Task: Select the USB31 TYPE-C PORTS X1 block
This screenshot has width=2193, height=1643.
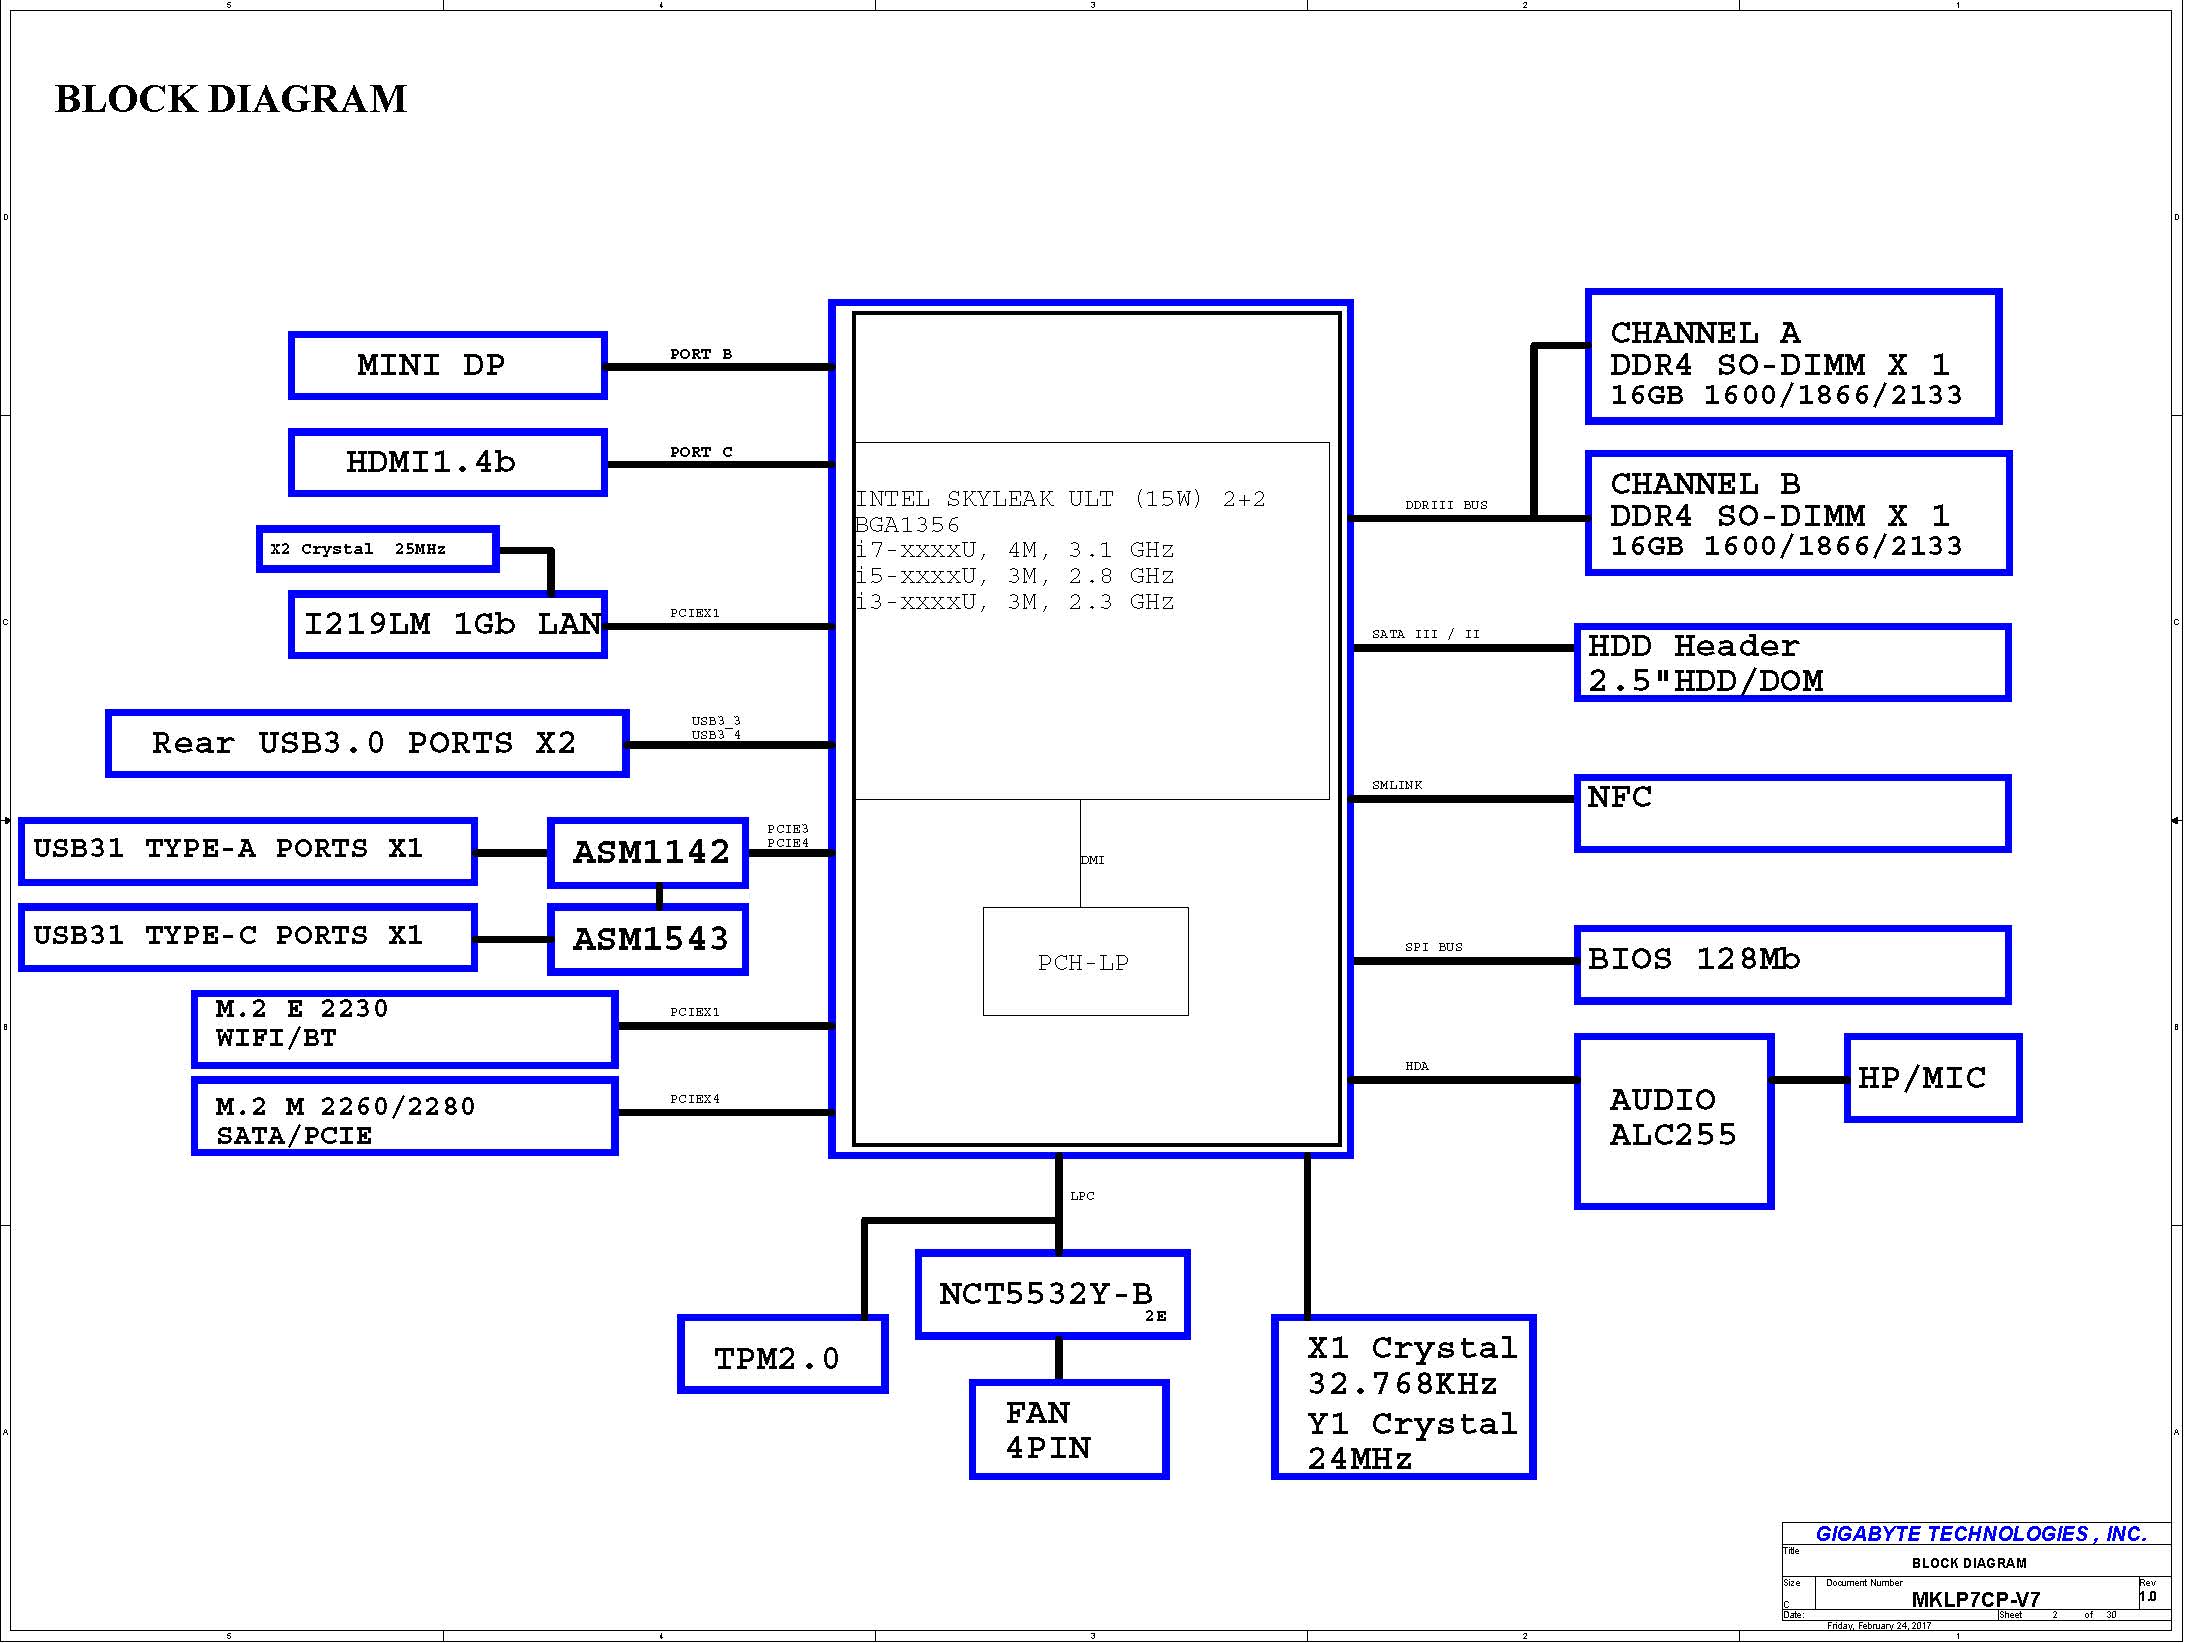Action: coord(247,937)
